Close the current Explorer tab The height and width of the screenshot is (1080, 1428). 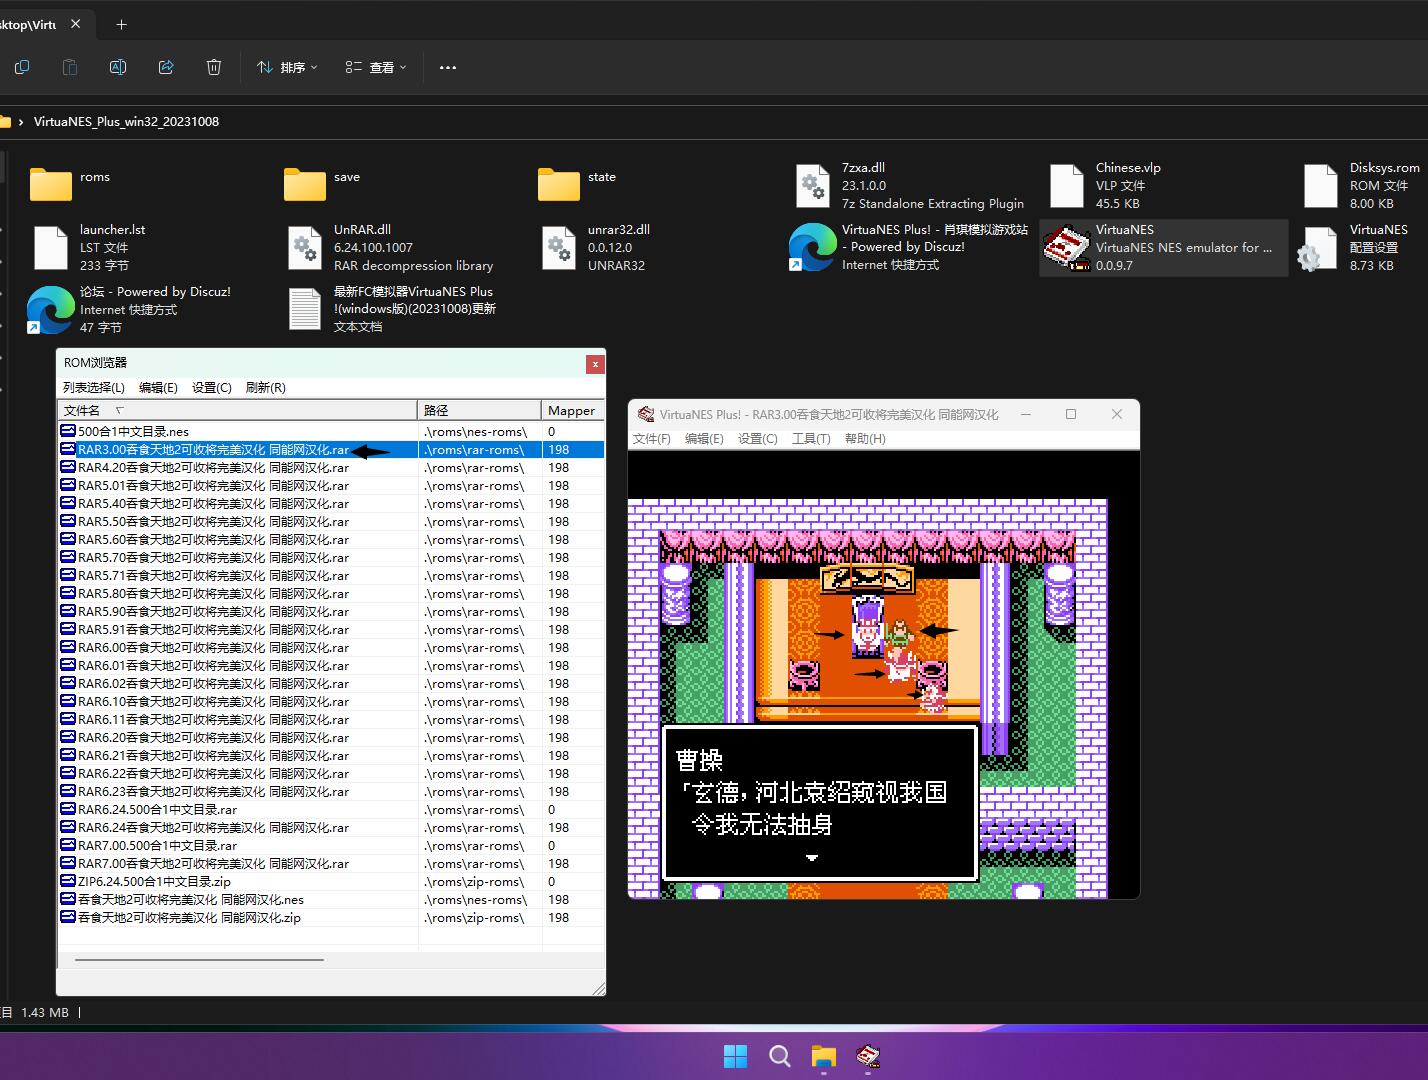click(75, 24)
